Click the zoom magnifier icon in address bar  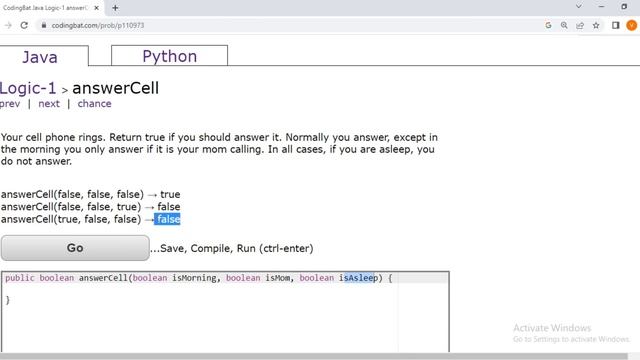tap(564, 25)
